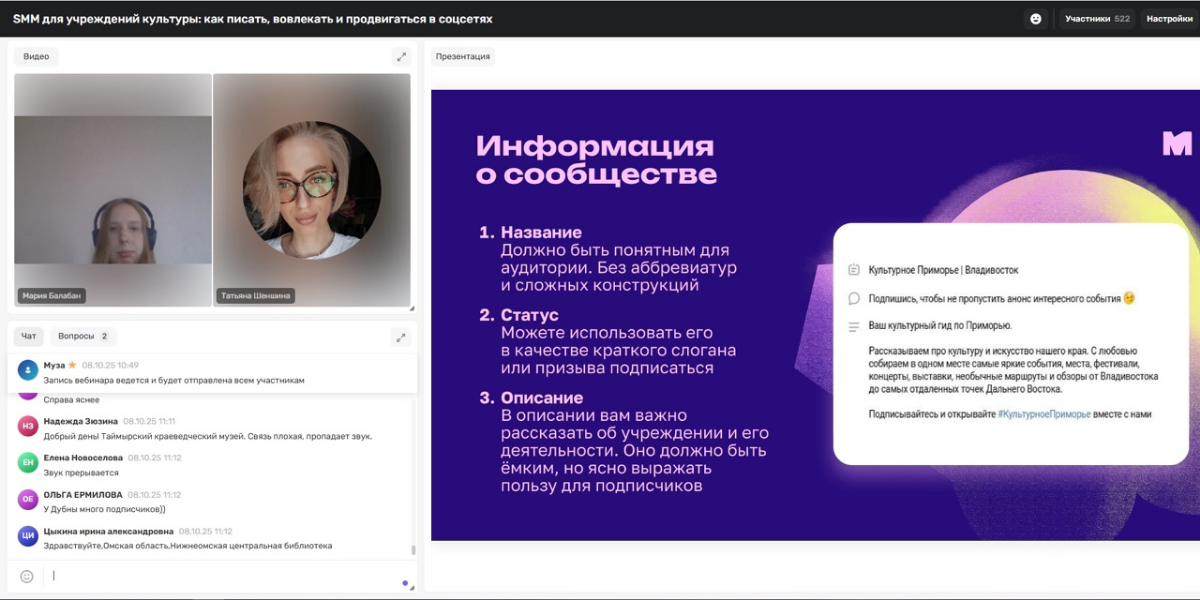This screenshot has height=600, width=1200.
Task: Click timestamp 08.10.25 10:49
Action: tap(110, 366)
